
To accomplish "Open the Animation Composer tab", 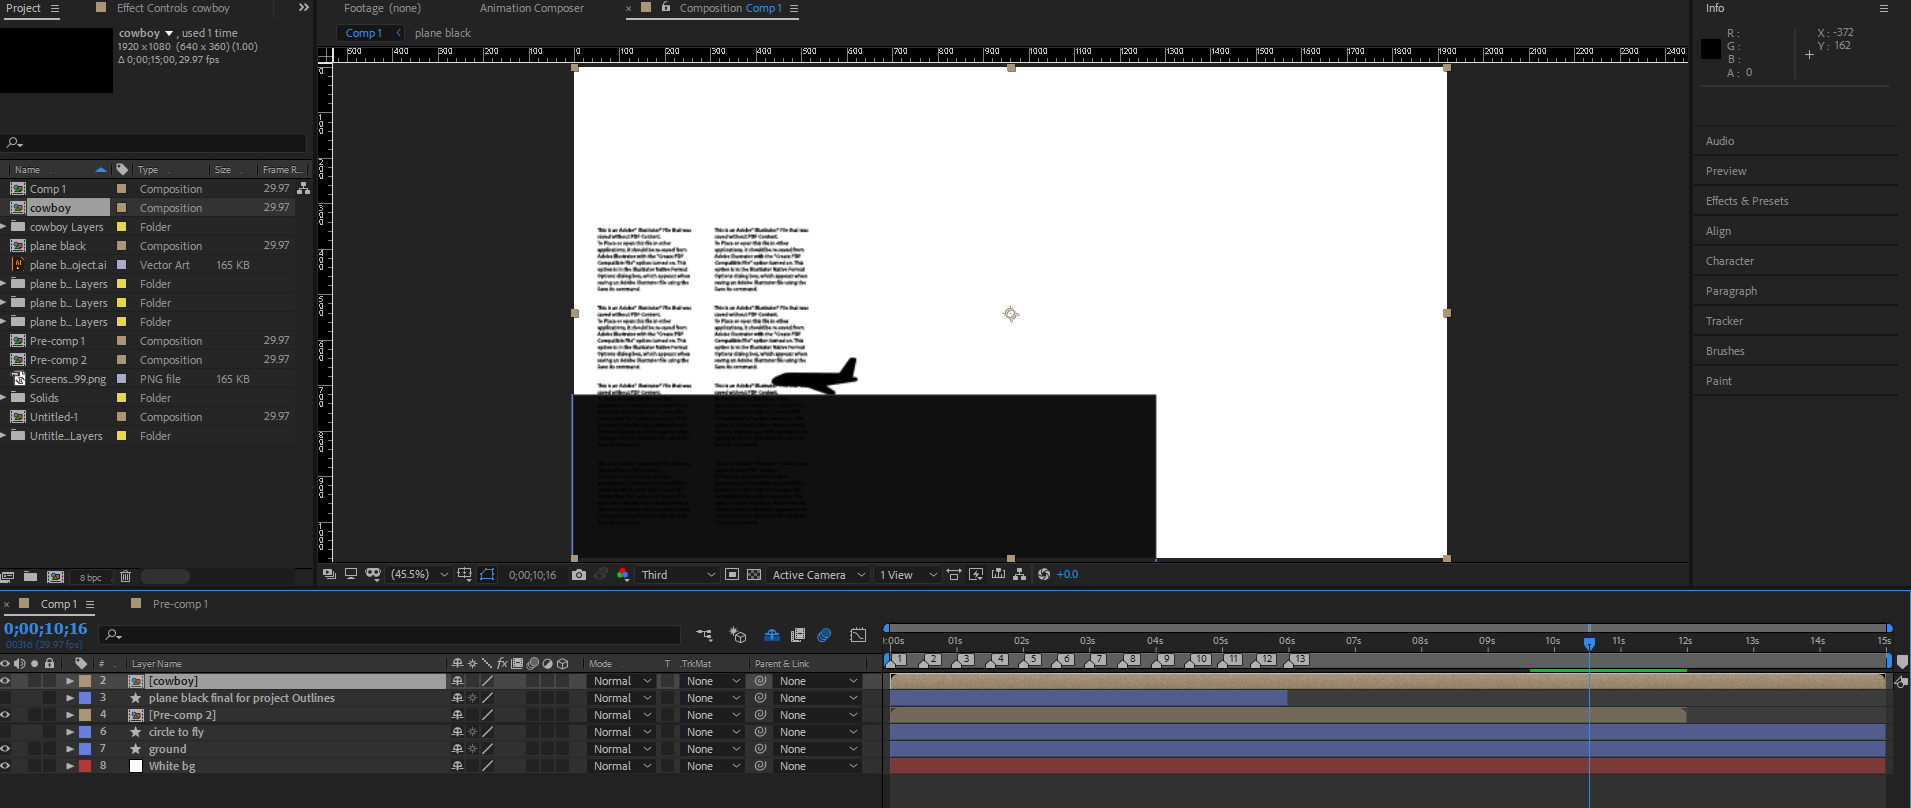I will (532, 8).
